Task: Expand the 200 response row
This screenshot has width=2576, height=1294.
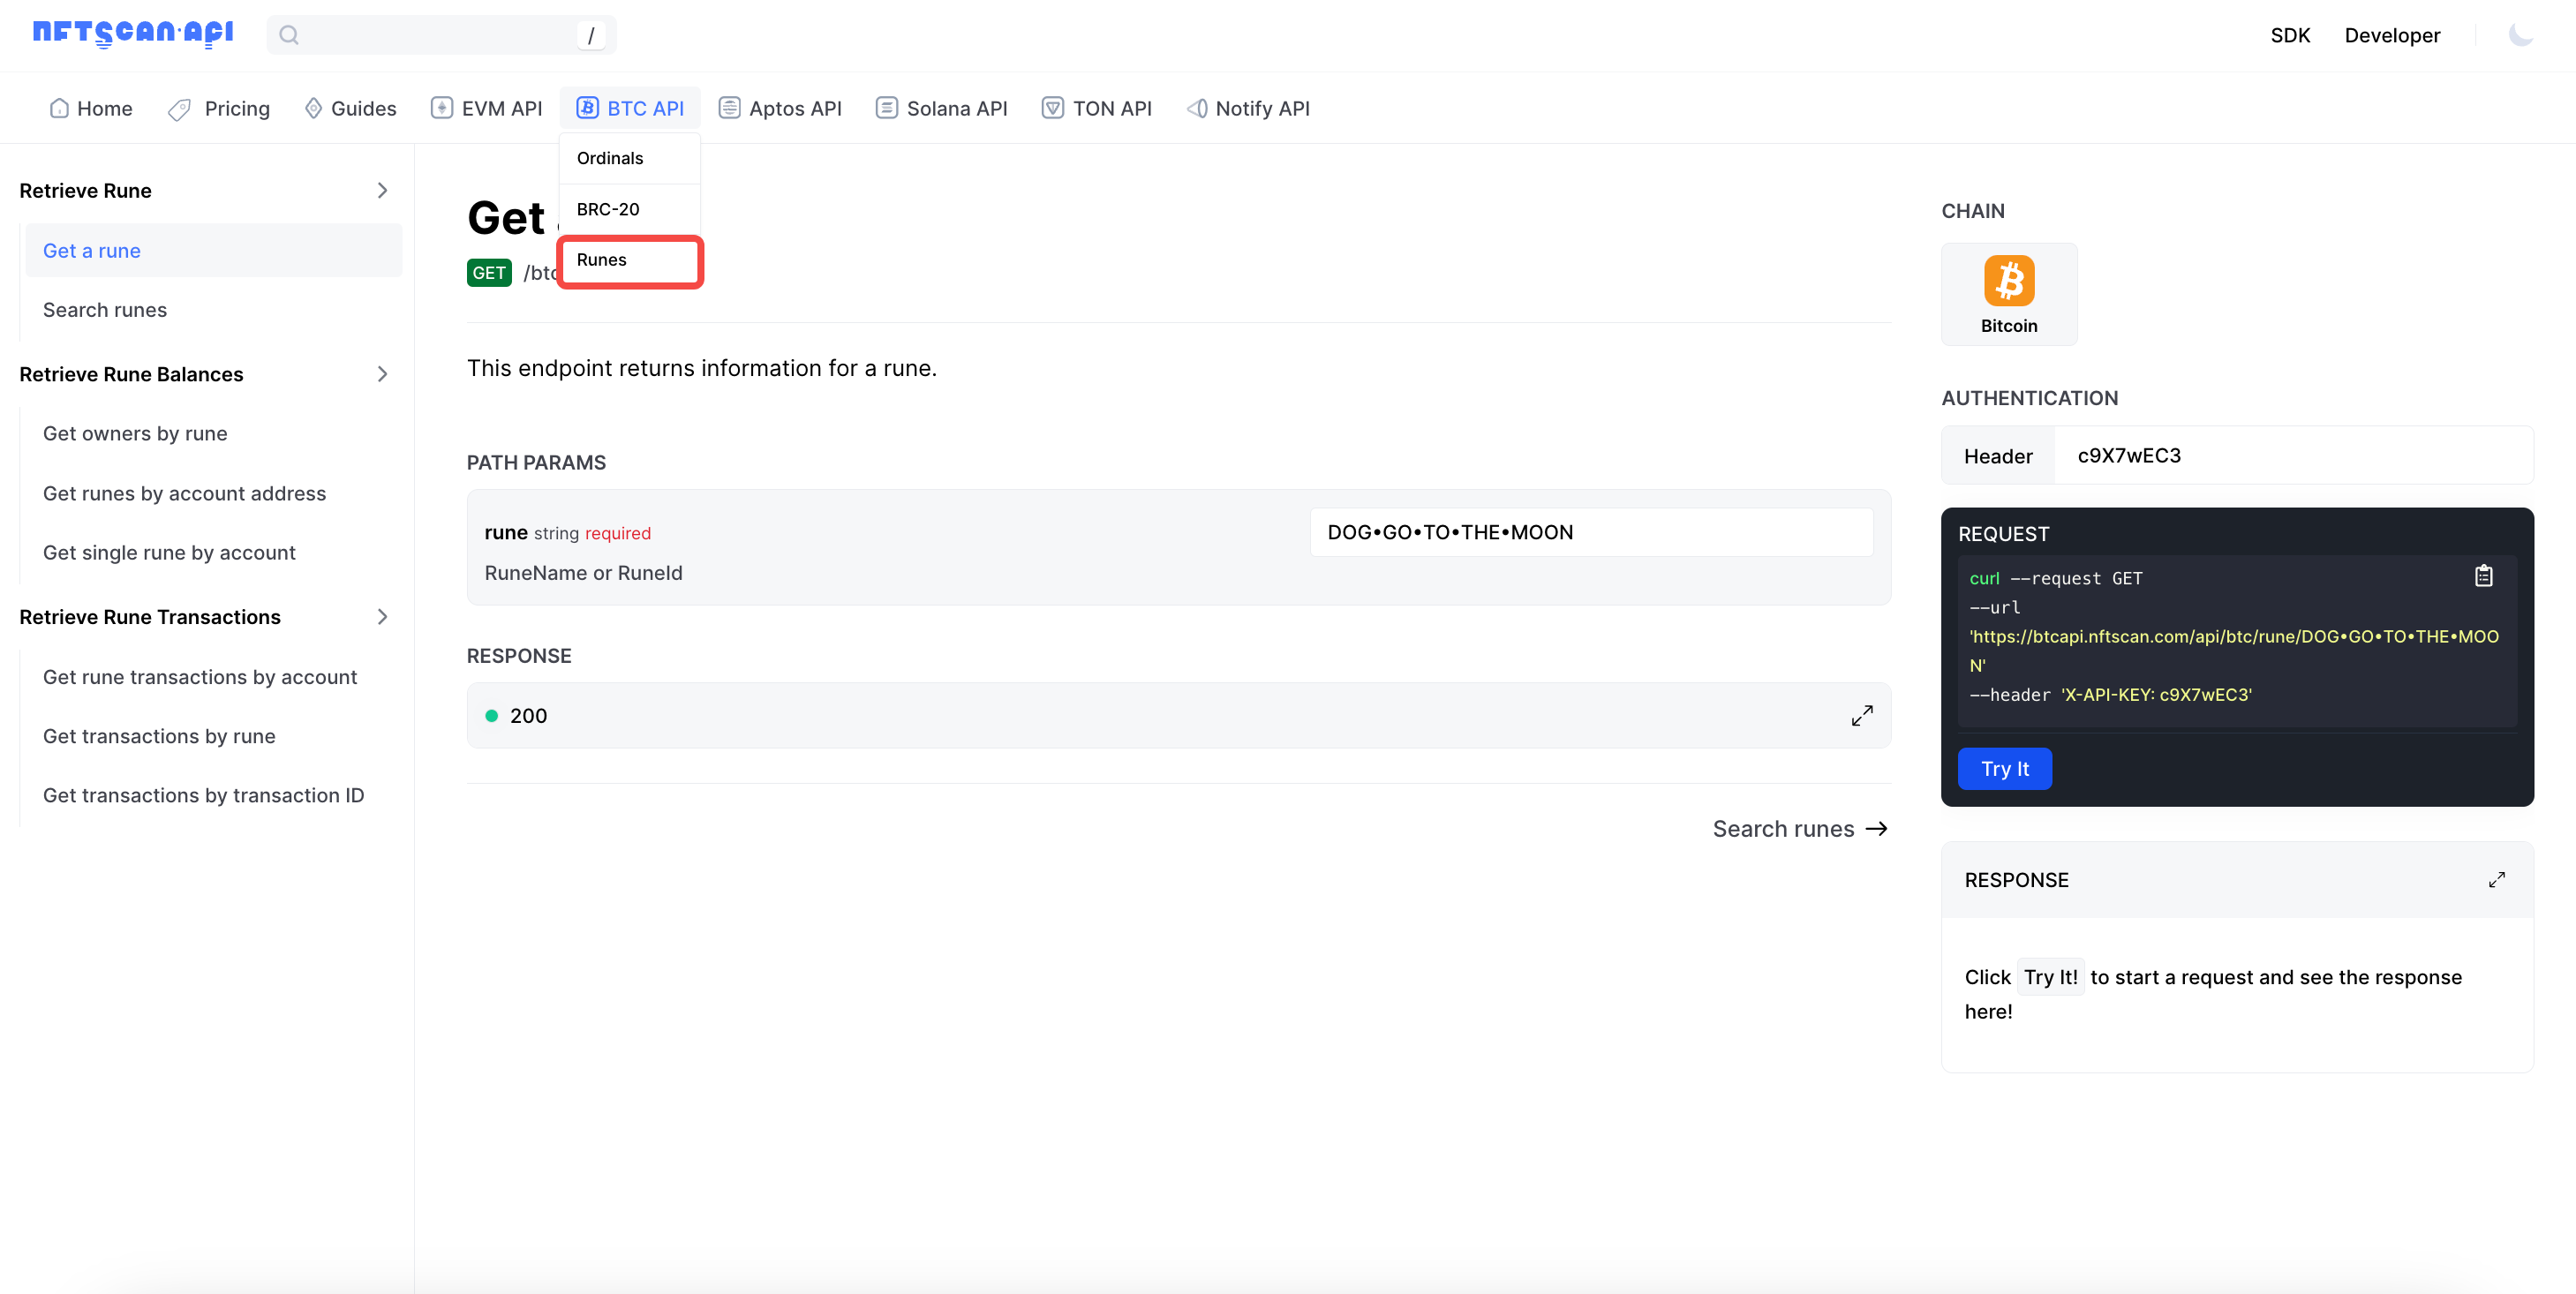Action: tap(1861, 716)
